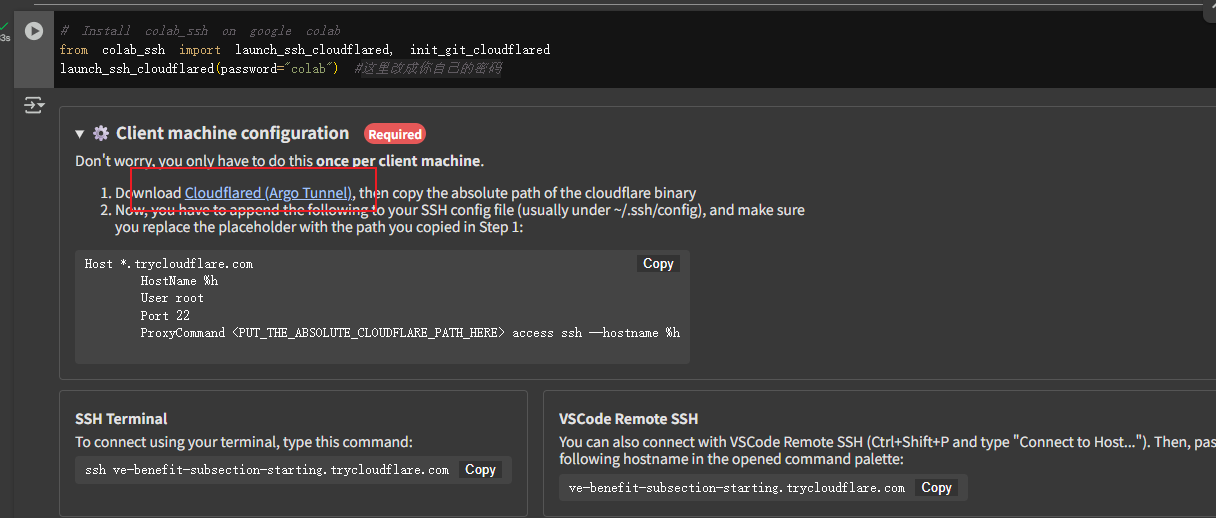1216x518 pixels.
Task: Copy the VSCode Remote SSH hostname
Action: (x=936, y=488)
